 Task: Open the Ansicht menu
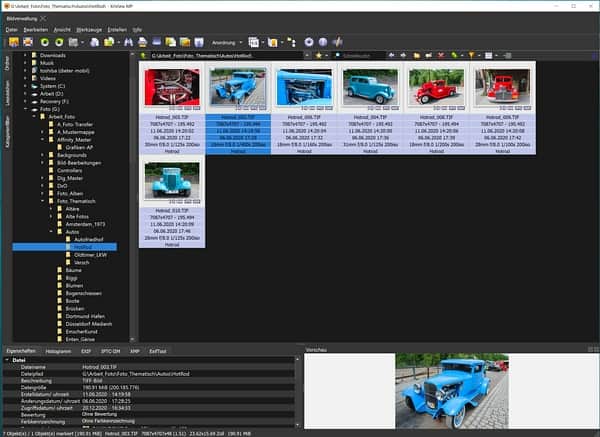coord(62,30)
